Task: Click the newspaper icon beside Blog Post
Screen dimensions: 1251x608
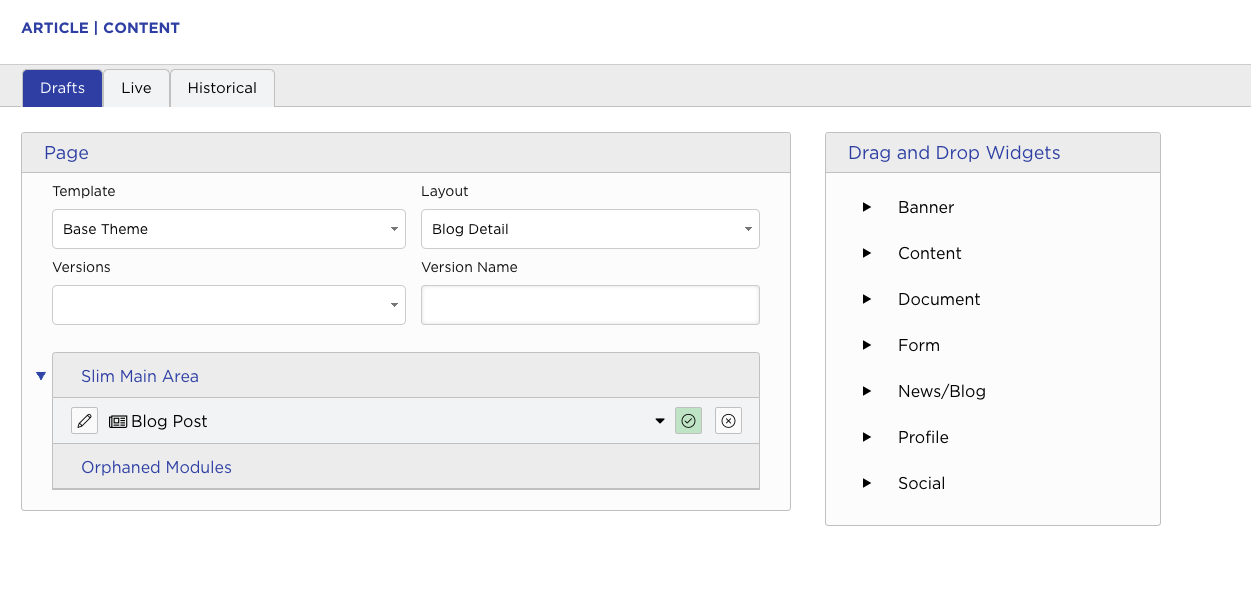Action: point(118,421)
